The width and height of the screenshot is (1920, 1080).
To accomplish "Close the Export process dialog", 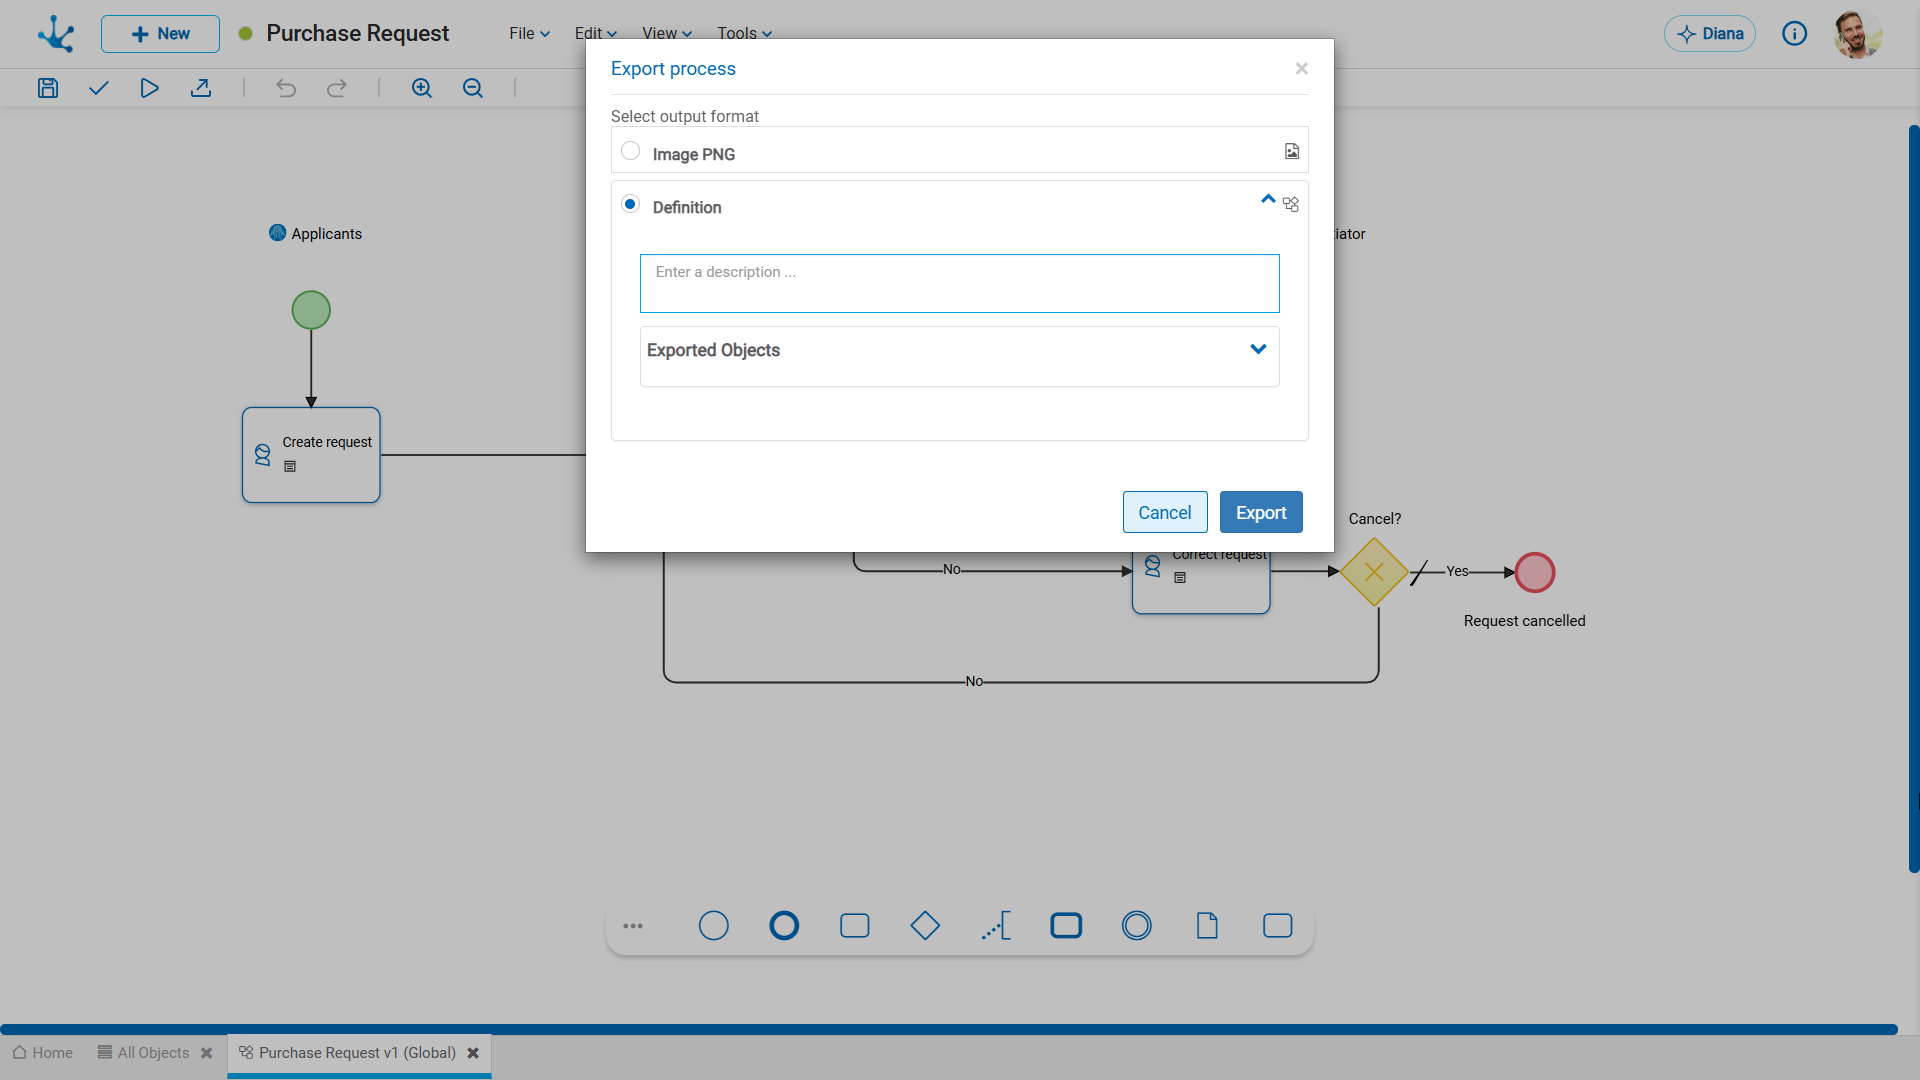I will pos(1302,68).
